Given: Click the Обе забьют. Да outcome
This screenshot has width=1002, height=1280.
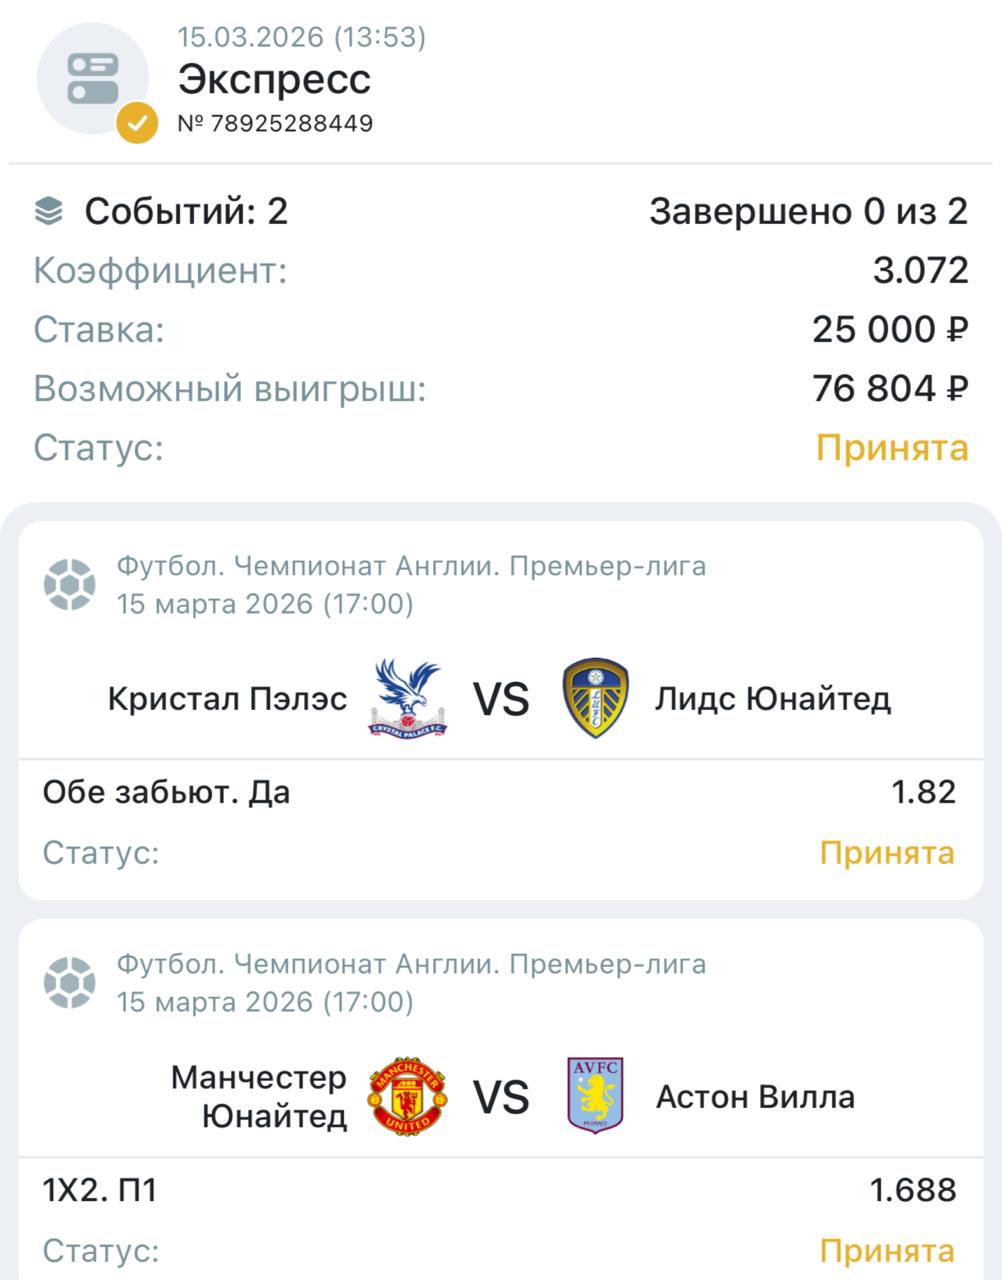Looking at the screenshot, I should tap(166, 792).
